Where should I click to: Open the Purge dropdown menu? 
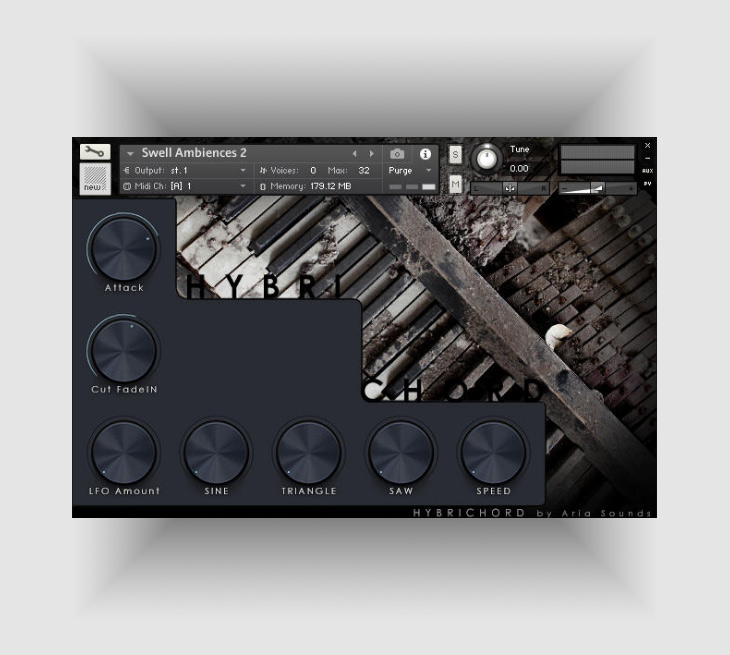click(410, 171)
